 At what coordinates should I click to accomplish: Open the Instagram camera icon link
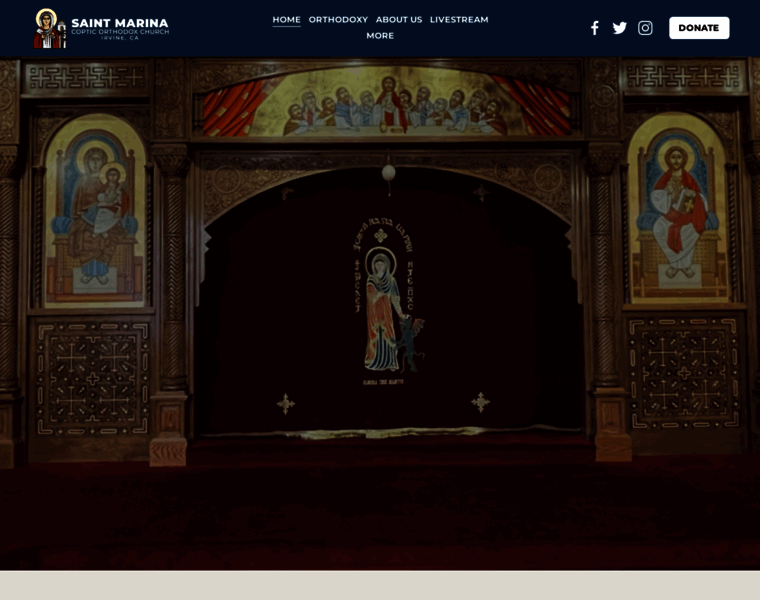pyautogui.click(x=645, y=28)
